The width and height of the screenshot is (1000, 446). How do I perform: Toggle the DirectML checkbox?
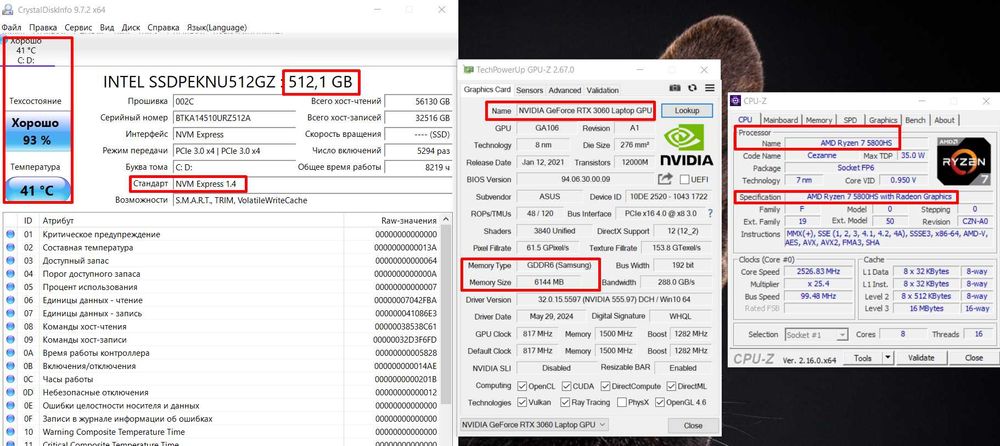pyautogui.click(x=672, y=386)
